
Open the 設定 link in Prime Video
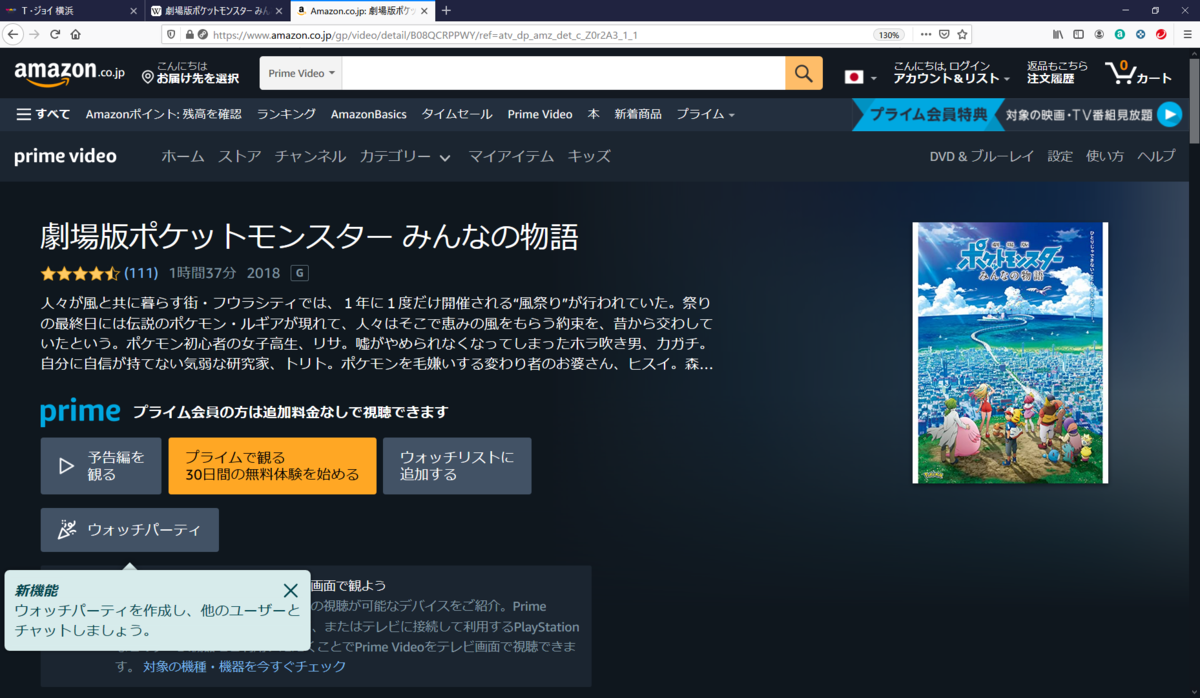point(1060,156)
